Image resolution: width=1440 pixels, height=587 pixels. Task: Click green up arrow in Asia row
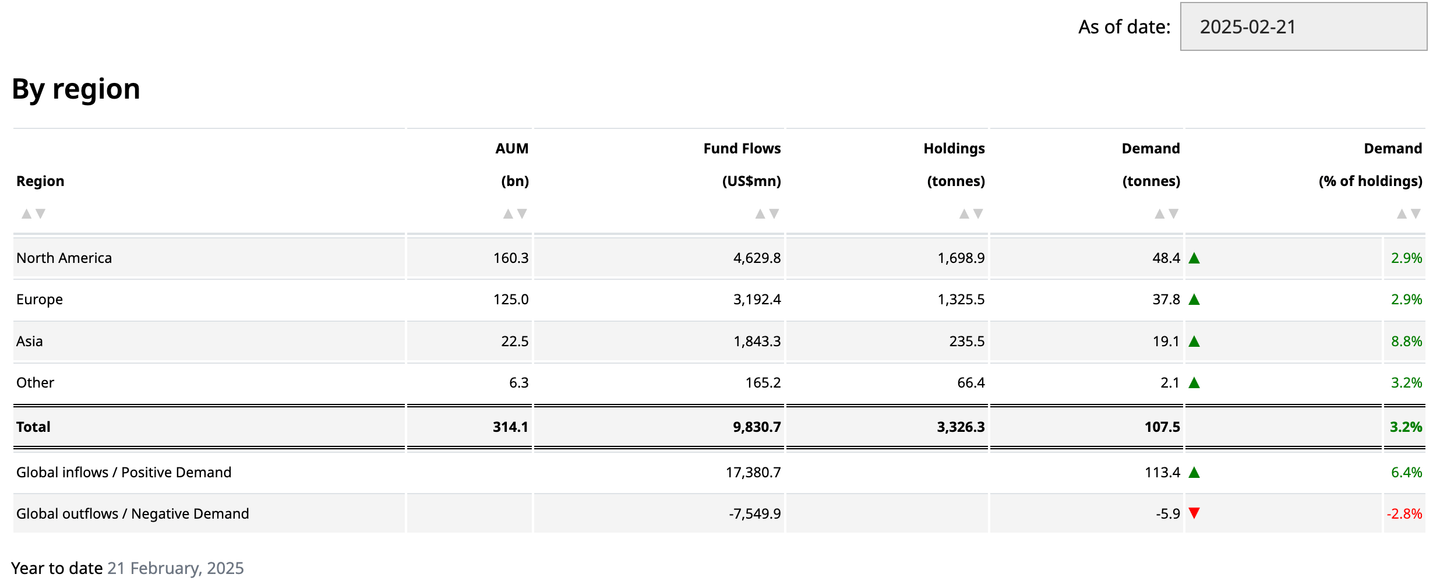click(x=1194, y=341)
